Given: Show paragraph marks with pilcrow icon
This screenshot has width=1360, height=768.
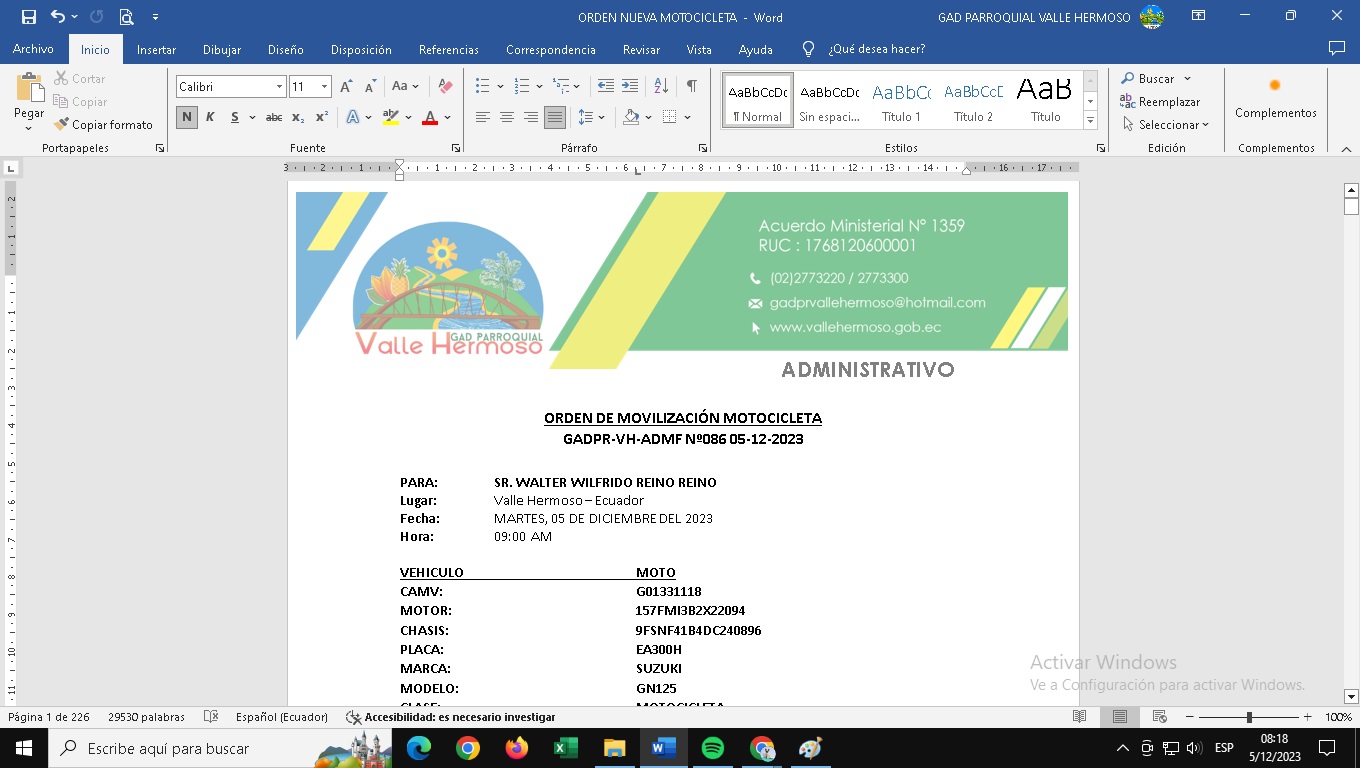Looking at the screenshot, I should 691,87.
